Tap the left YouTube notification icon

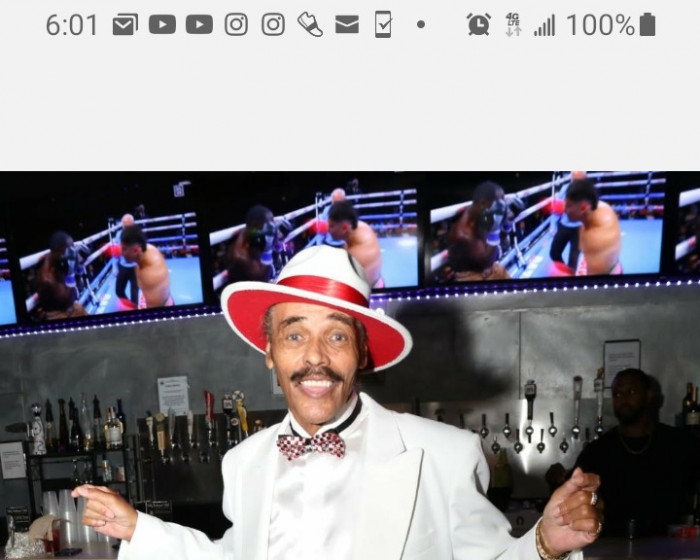tap(162, 25)
